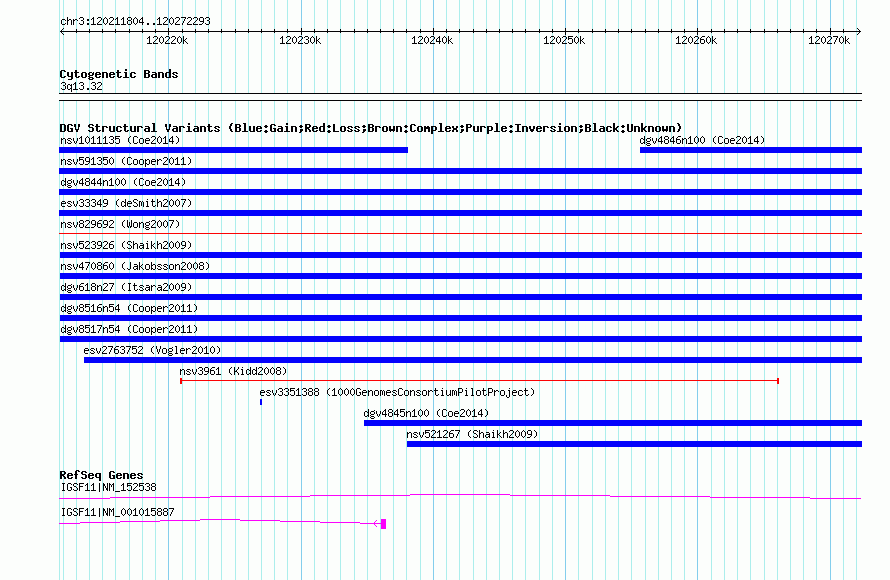Click the blue bar of dgv4845n100
This screenshot has height=580, width=890.
(x=613, y=423)
